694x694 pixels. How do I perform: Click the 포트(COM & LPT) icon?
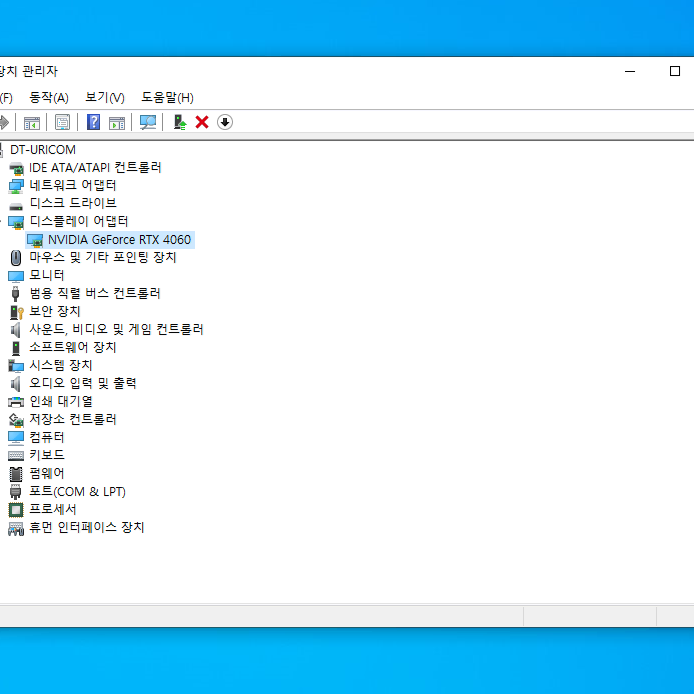[15, 492]
